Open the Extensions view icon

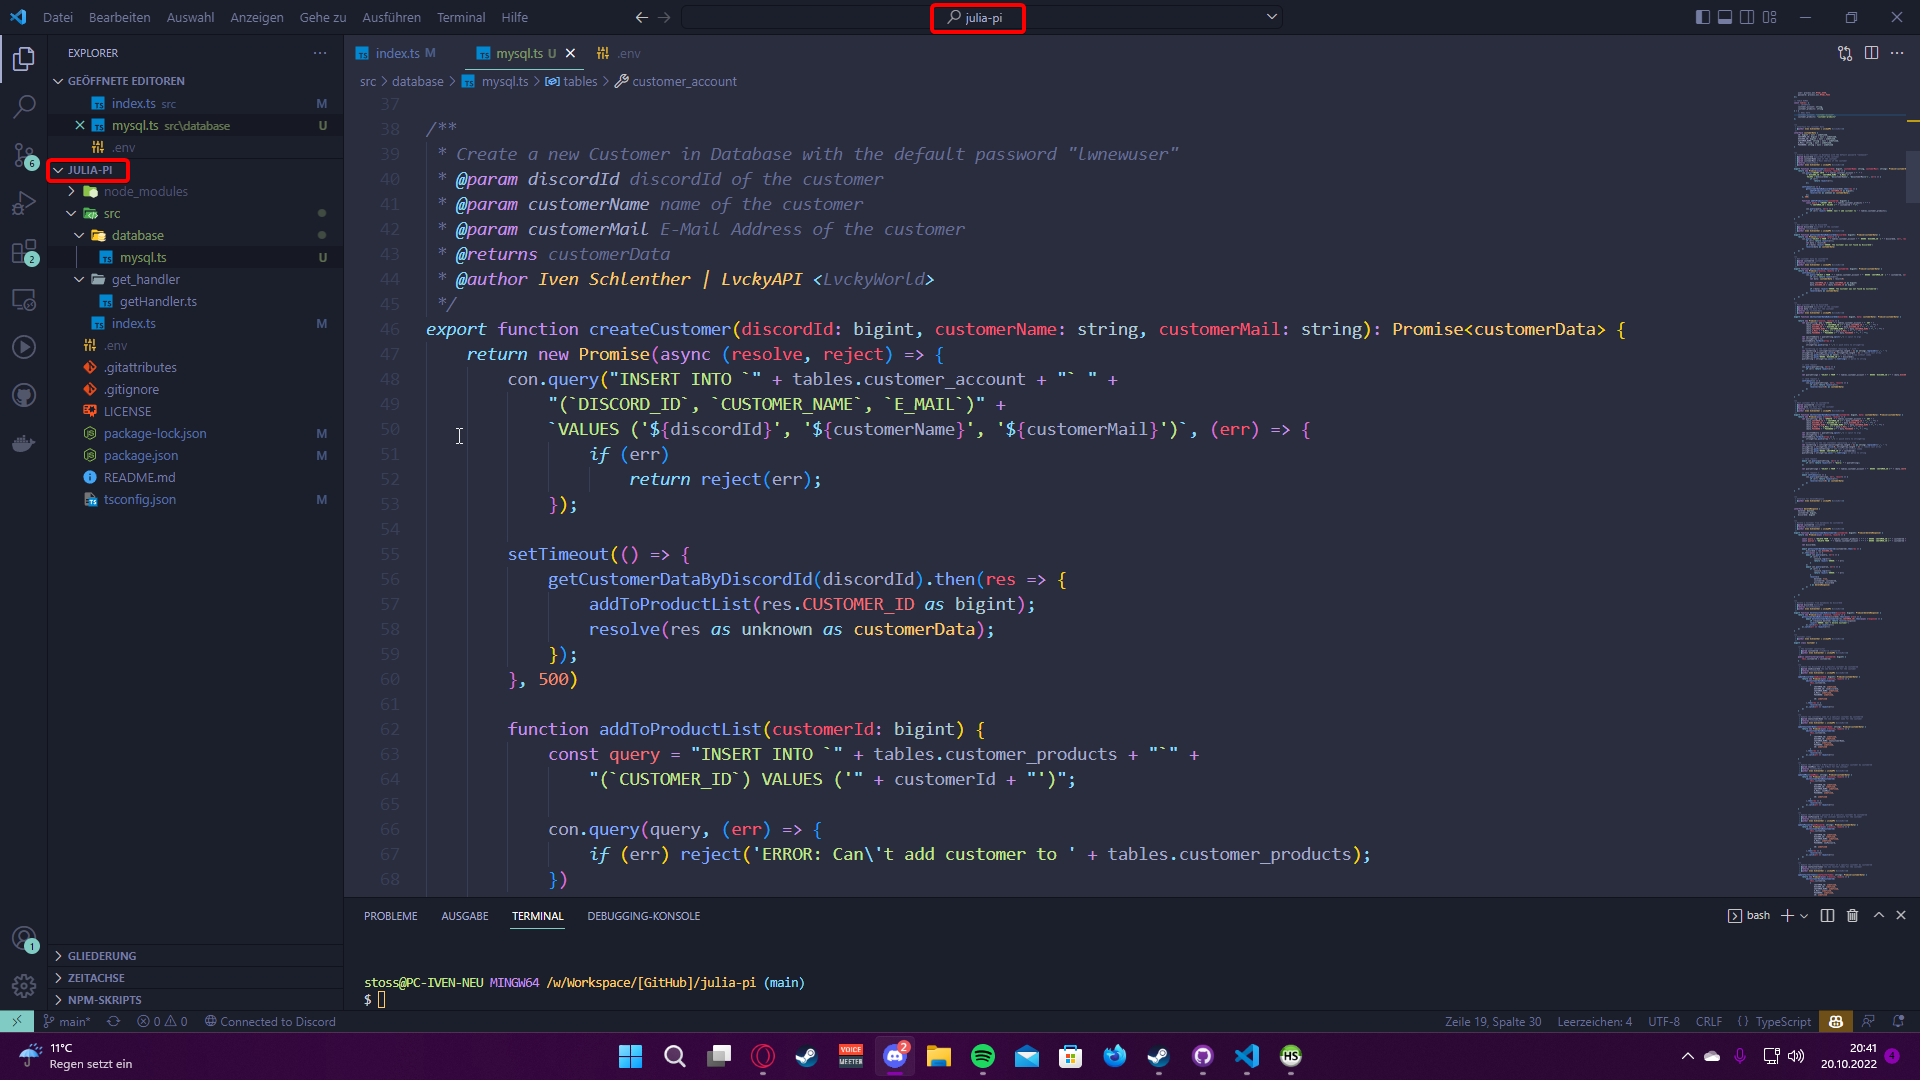pos(24,251)
